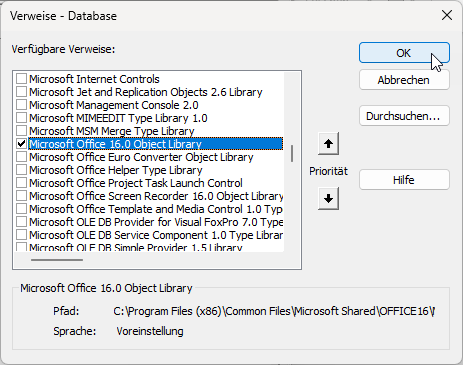The image size is (463, 365).
Task: Check Microsoft Office Helper Type Library checkbox
Action: (22, 170)
